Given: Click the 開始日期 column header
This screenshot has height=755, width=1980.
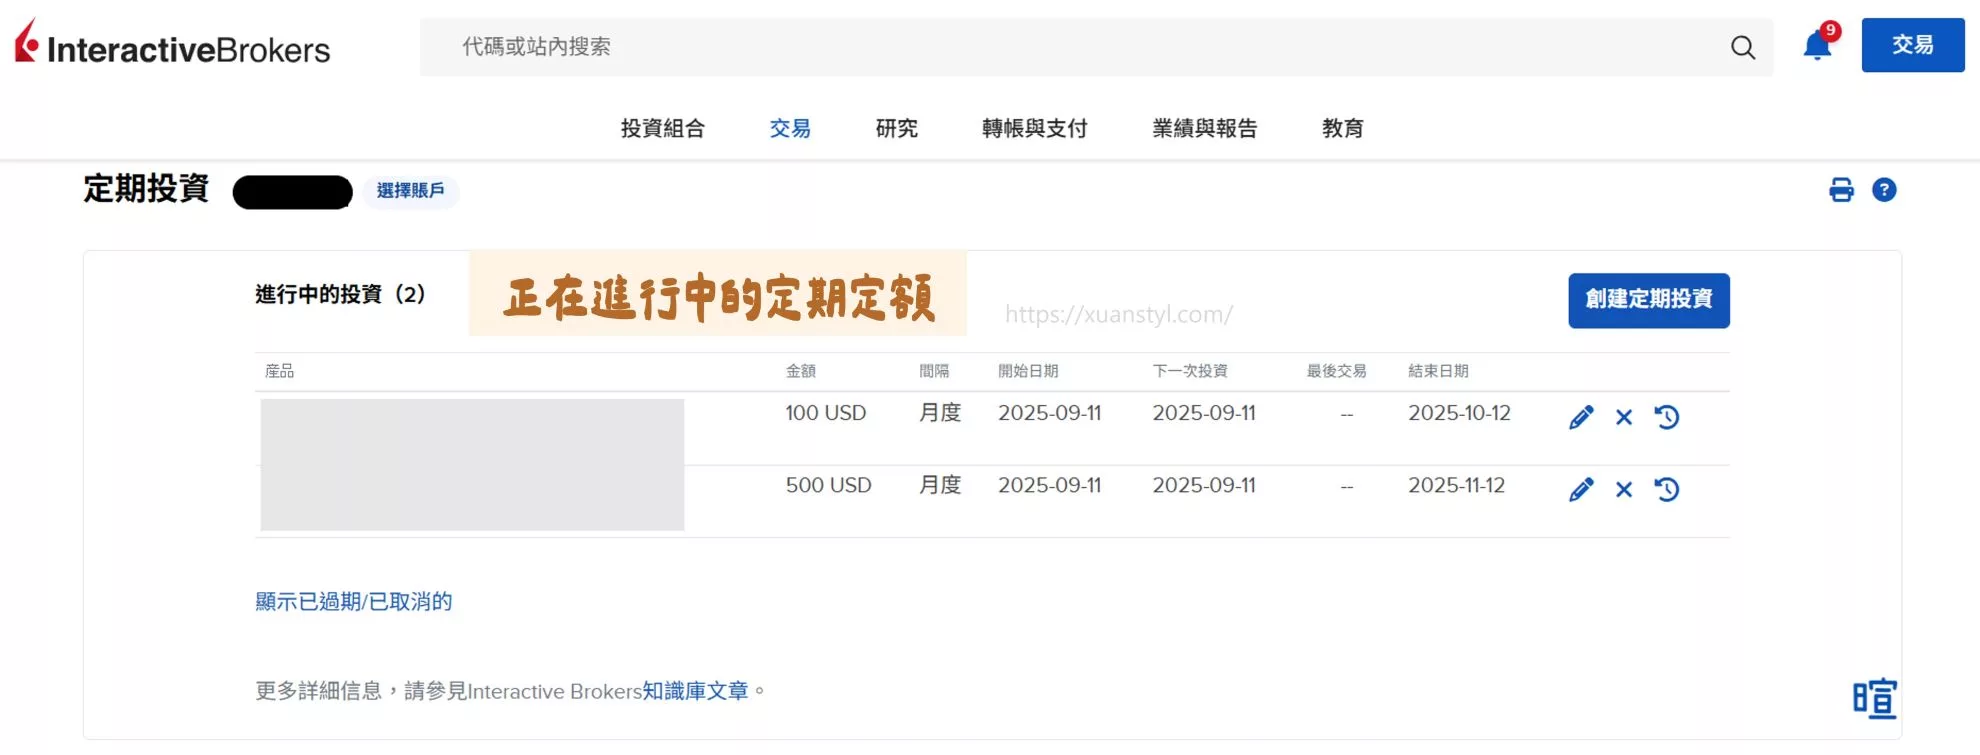Looking at the screenshot, I should [x=1028, y=371].
